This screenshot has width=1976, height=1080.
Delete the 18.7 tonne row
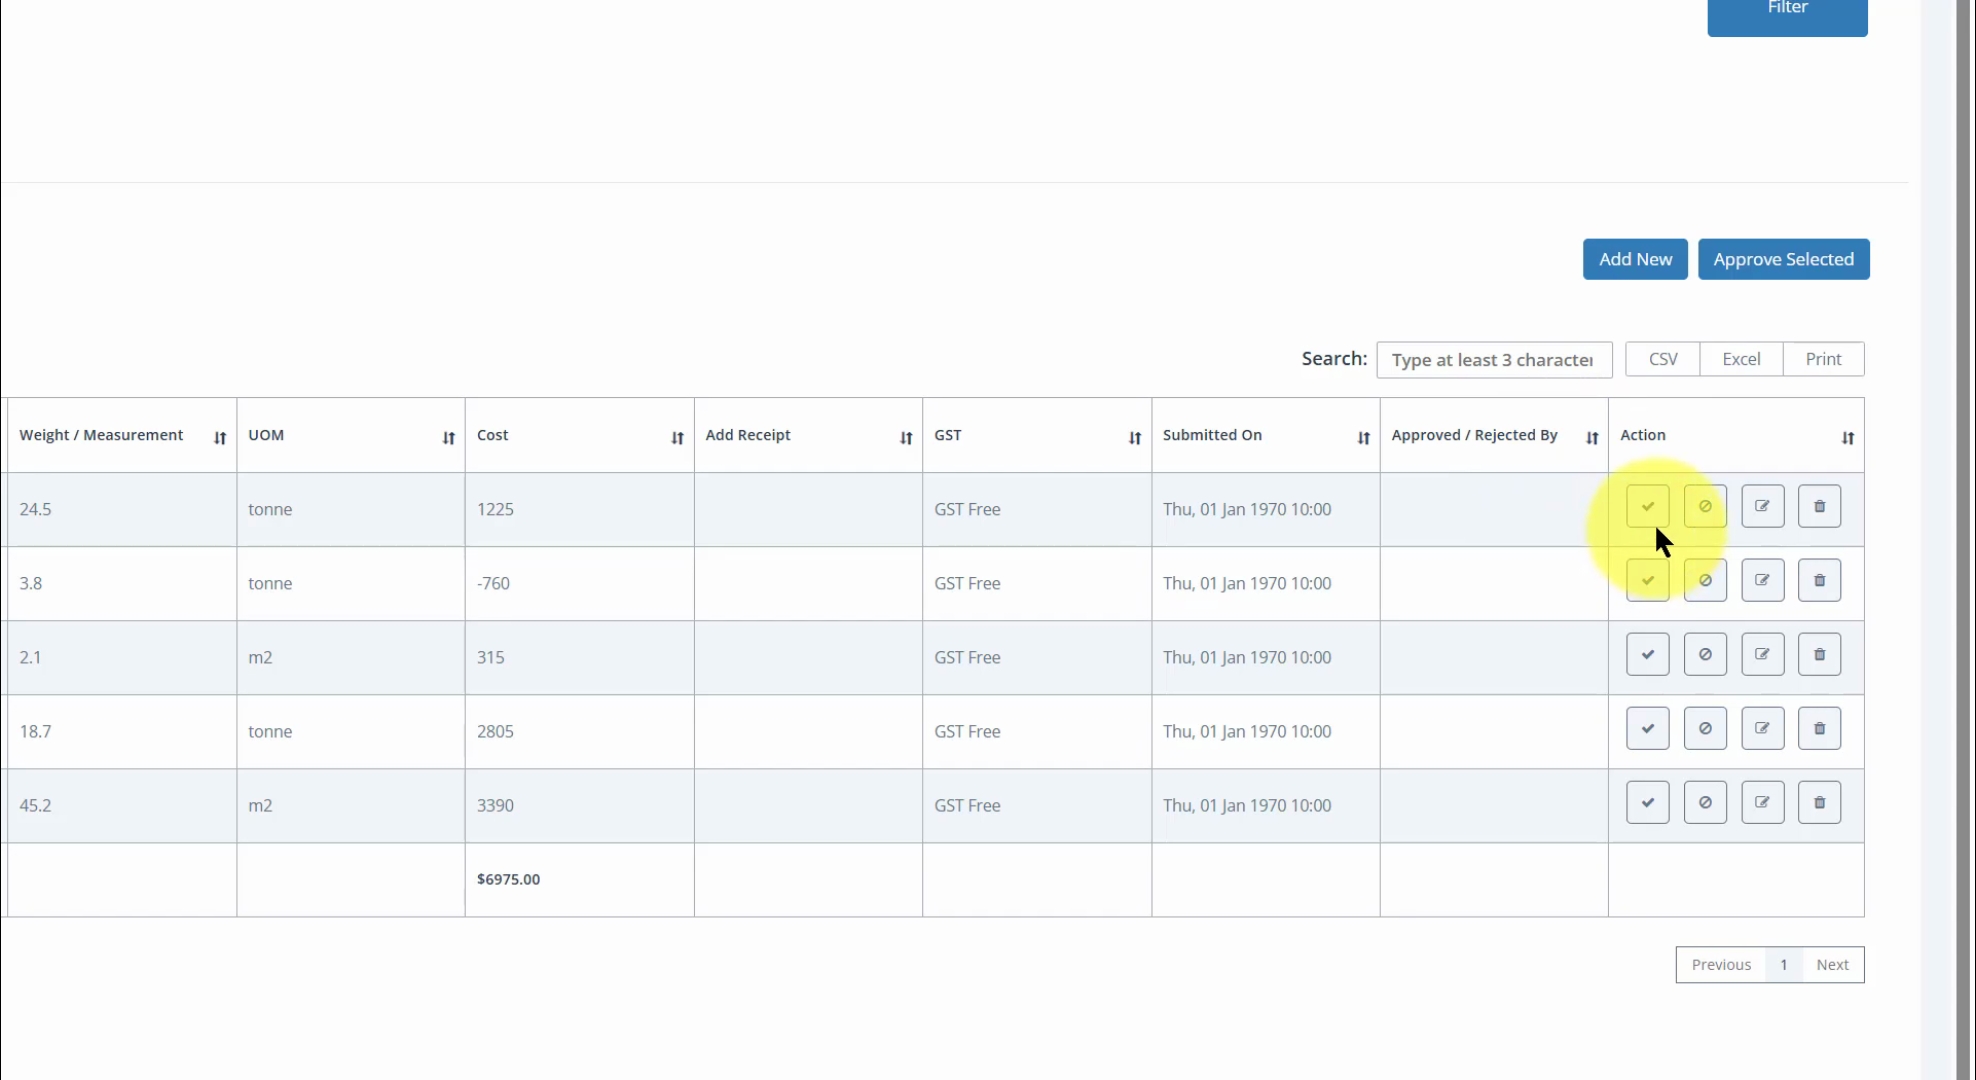coord(1819,729)
